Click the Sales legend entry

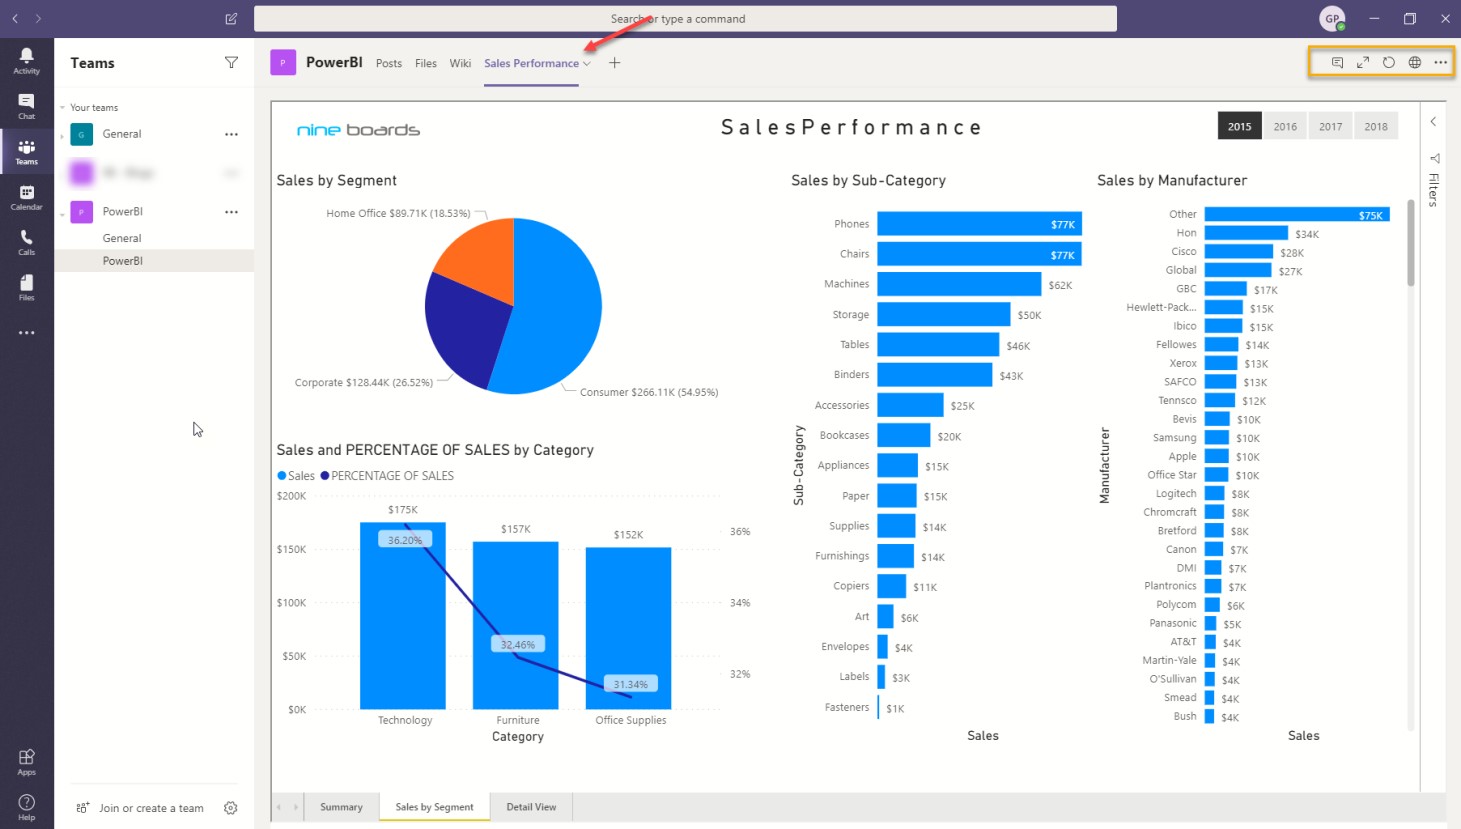tap(296, 476)
